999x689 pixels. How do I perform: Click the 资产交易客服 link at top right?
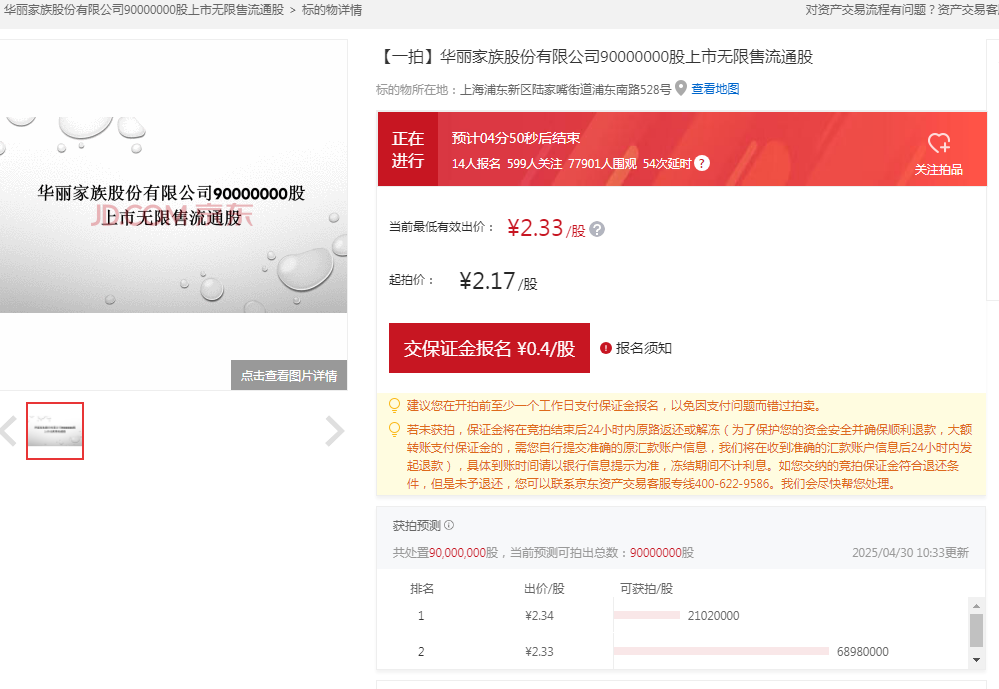[968, 10]
